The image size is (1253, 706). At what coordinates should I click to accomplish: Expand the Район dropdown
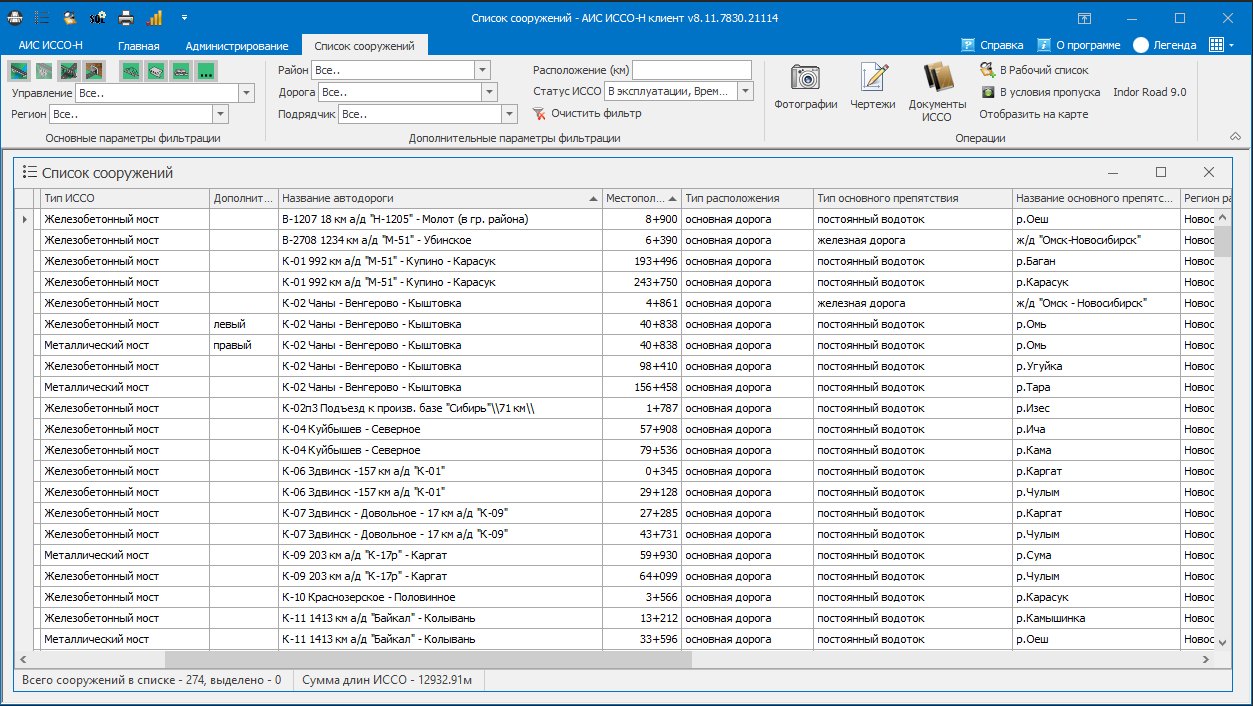point(482,70)
